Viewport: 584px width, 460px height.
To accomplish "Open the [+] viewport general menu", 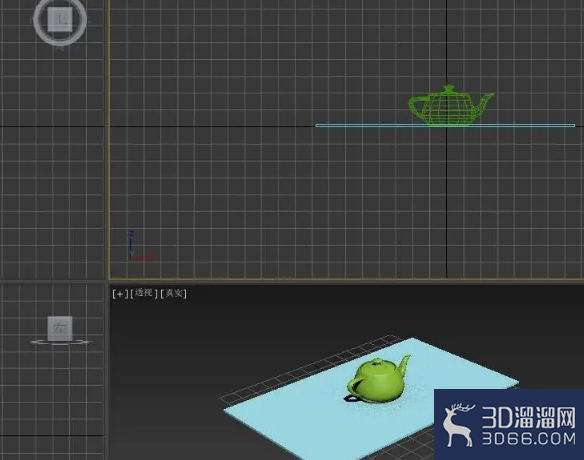I will [x=120, y=294].
